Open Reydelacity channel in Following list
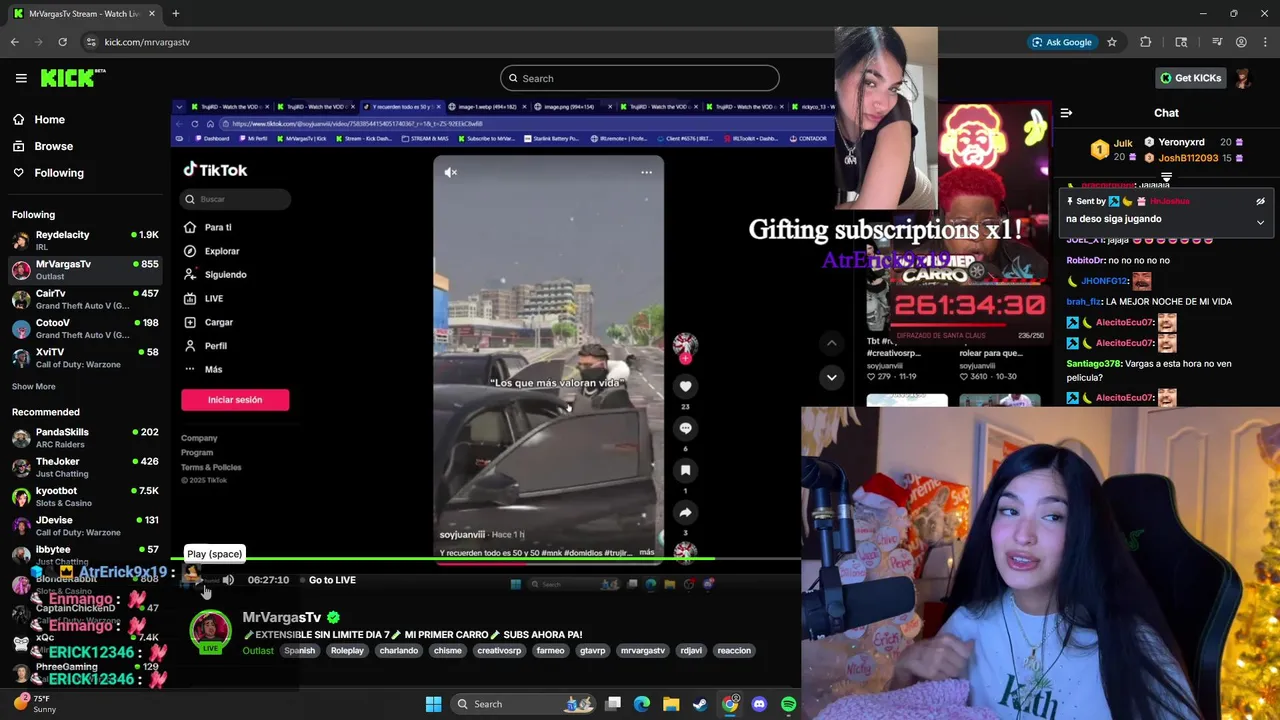Viewport: 1280px width, 720px height. click(x=85, y=240)
